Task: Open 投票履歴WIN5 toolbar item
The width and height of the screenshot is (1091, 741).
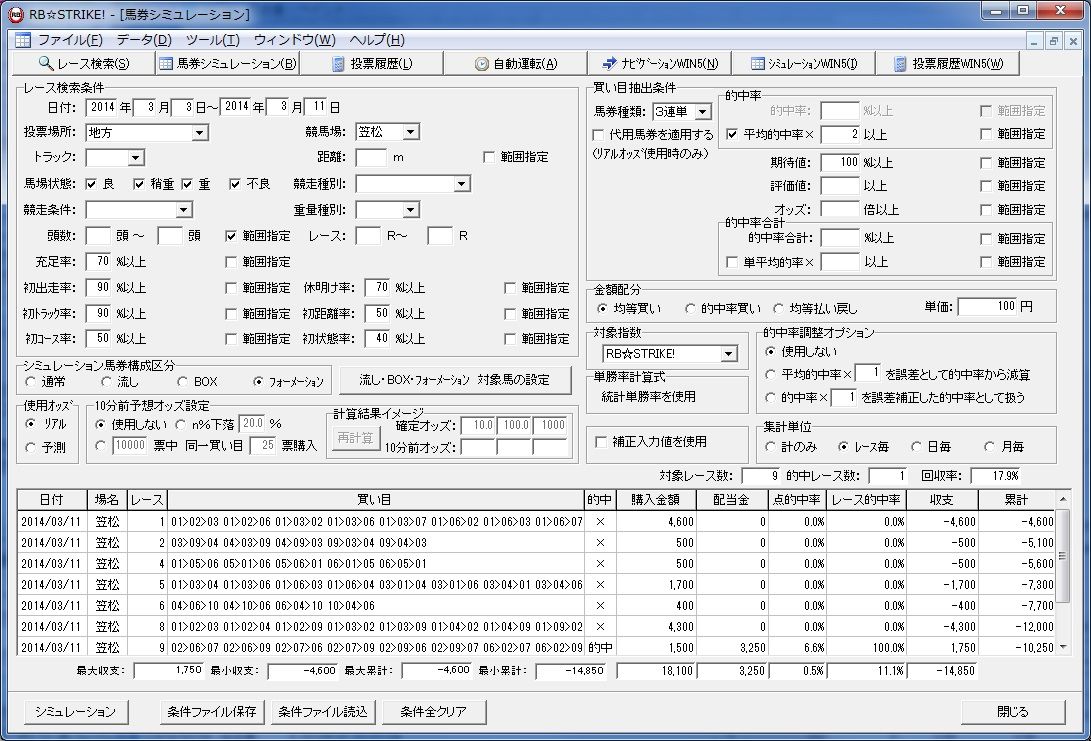Action: [949, 63]
